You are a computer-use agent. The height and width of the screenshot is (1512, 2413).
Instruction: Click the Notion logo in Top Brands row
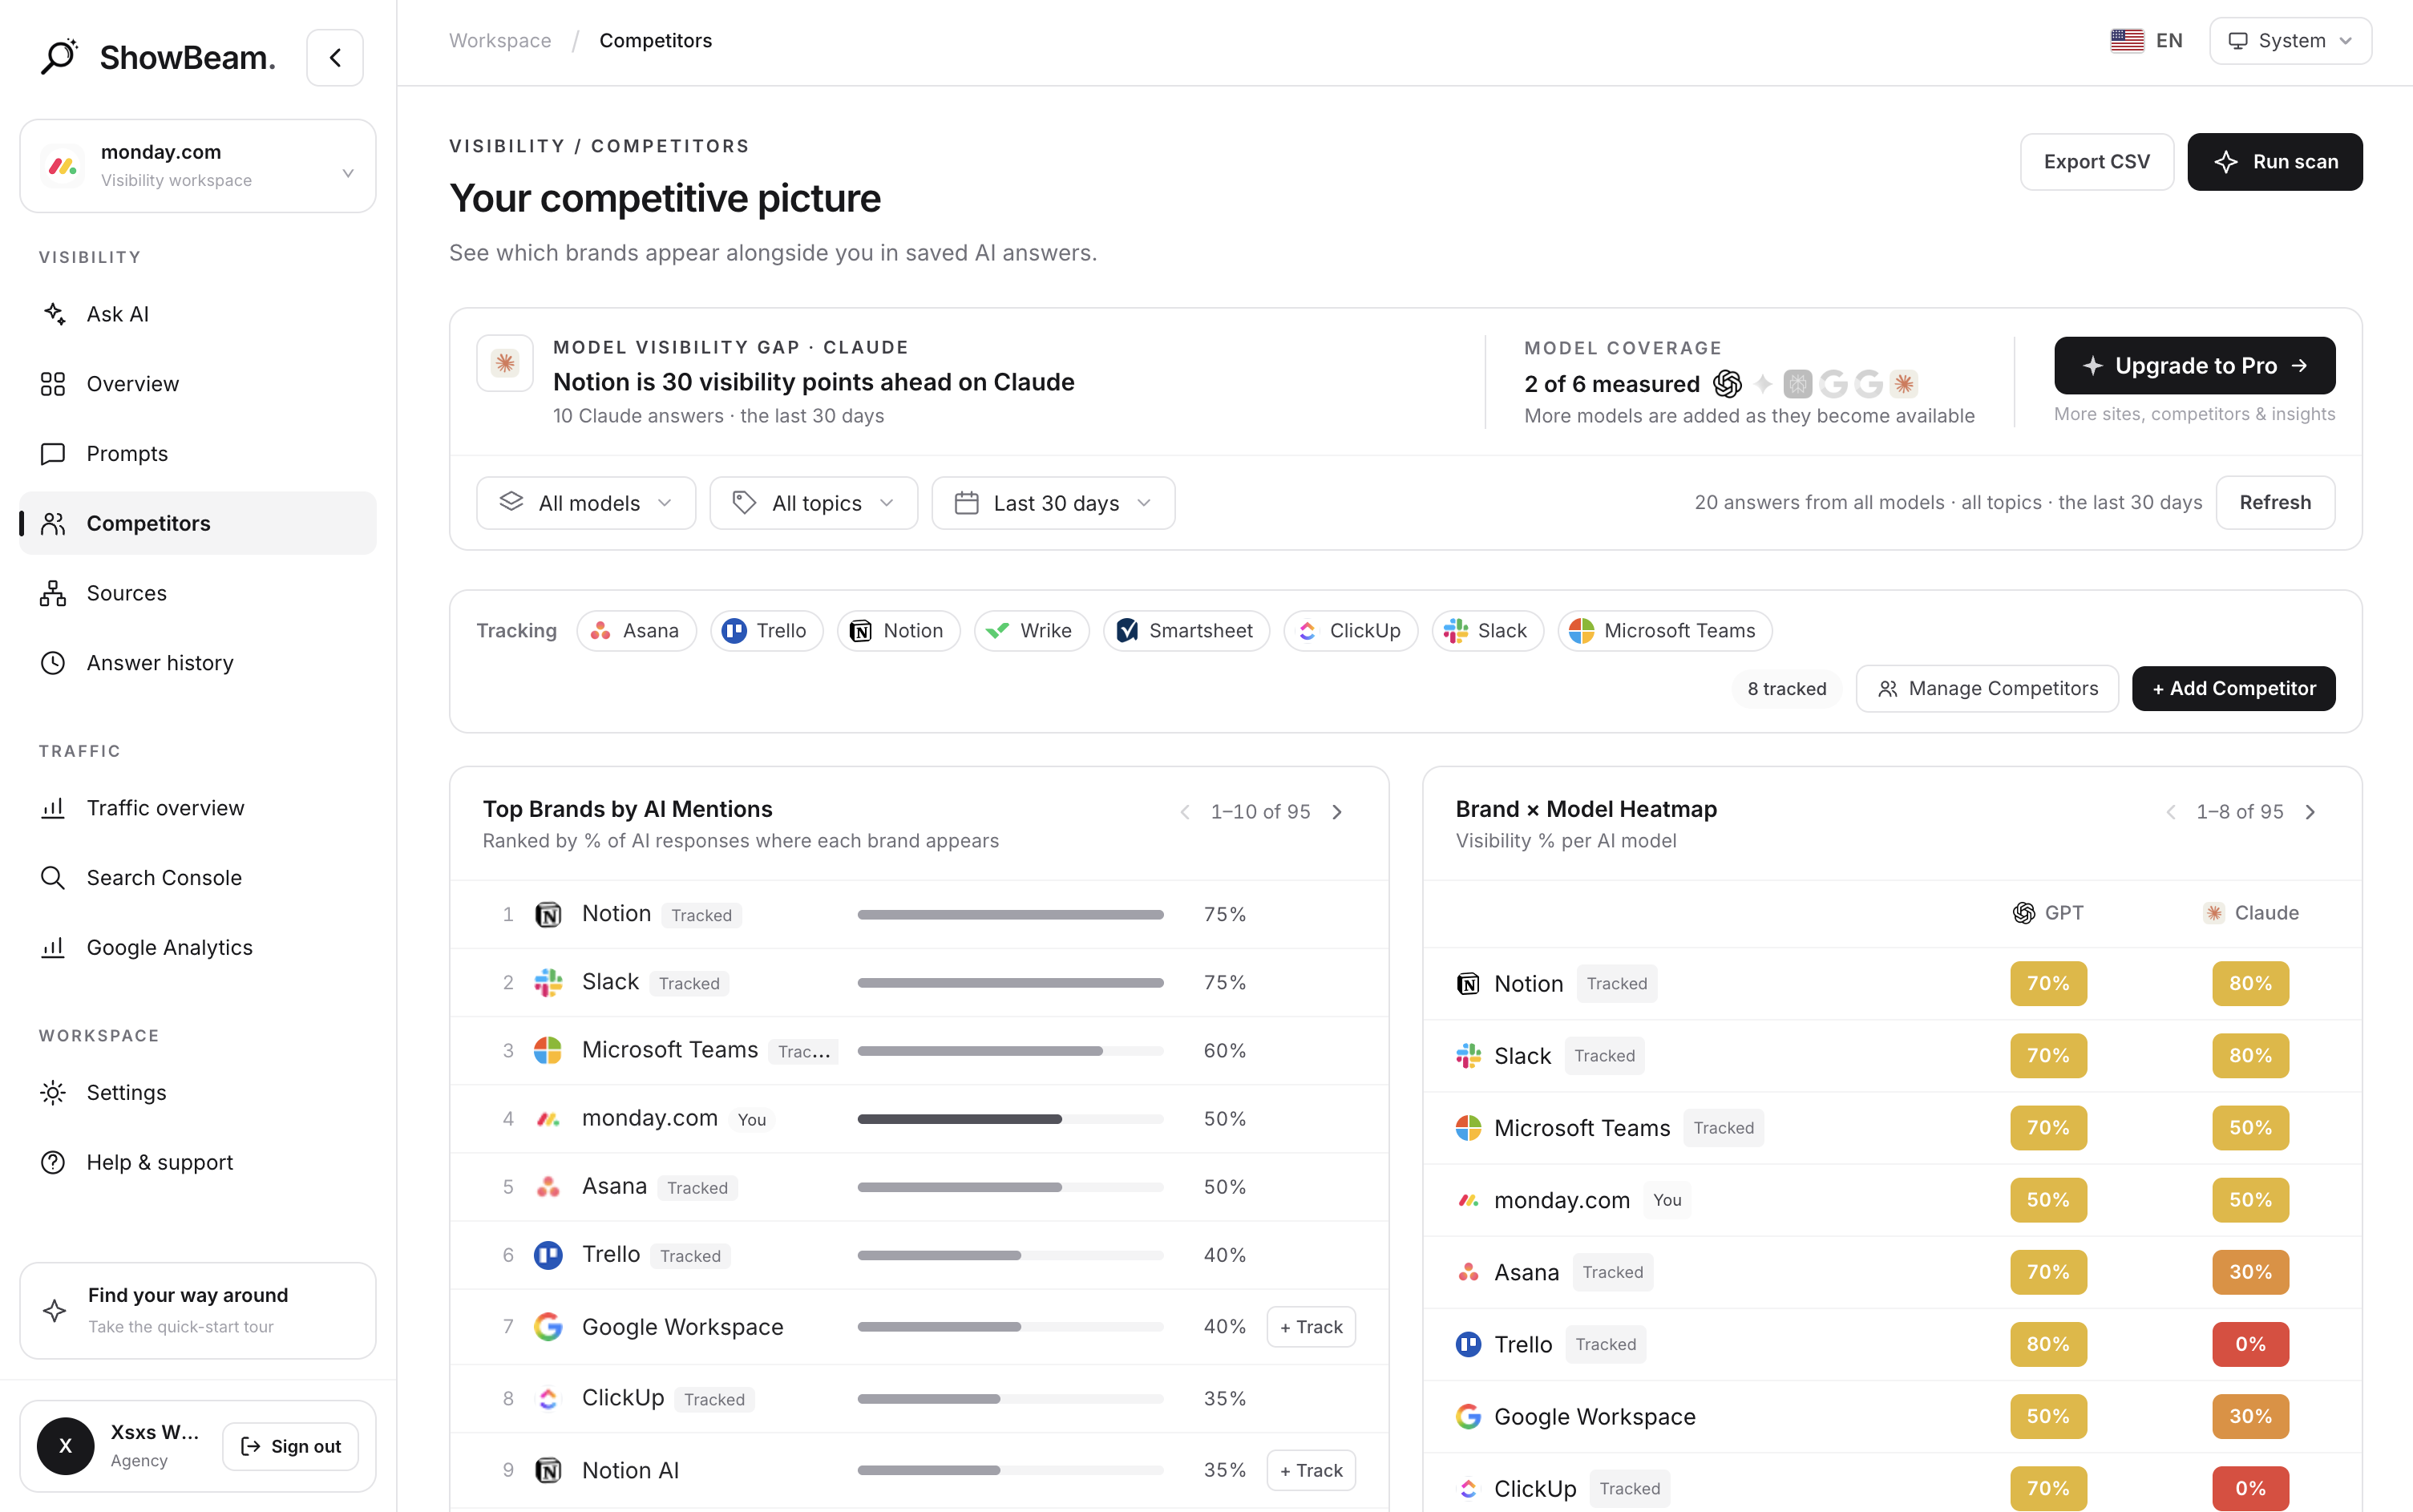[548, 914]
